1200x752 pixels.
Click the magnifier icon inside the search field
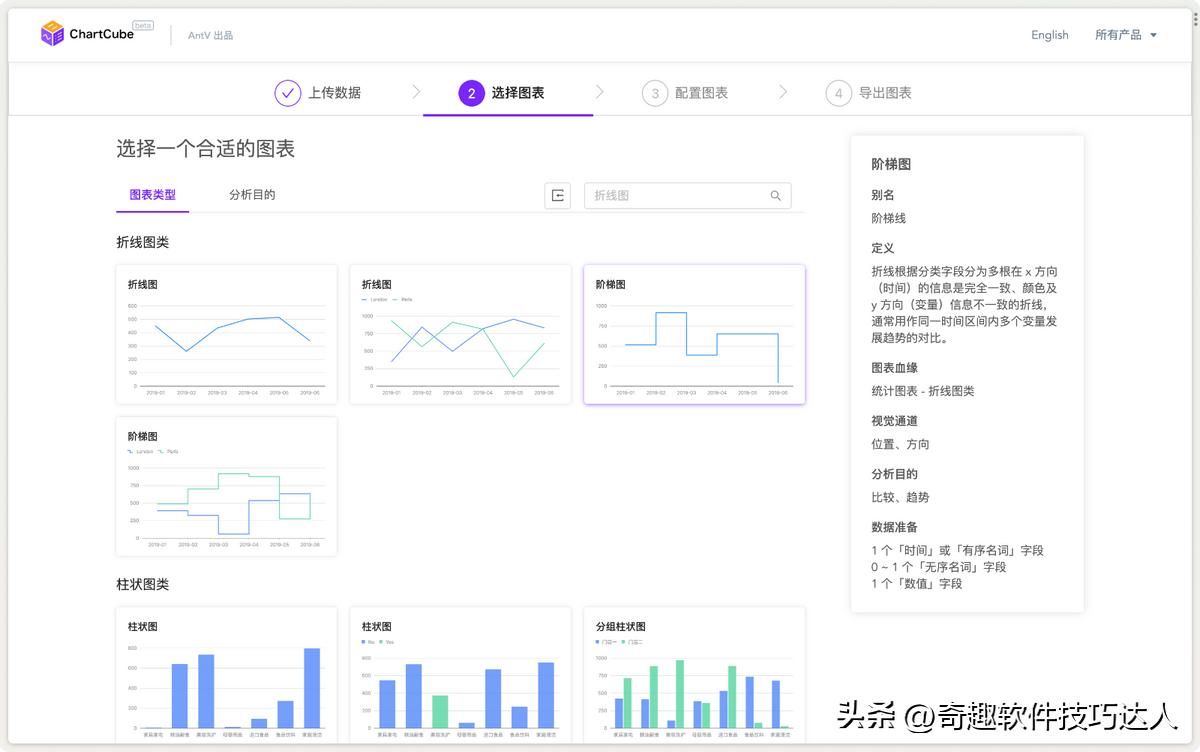[776, 195]
